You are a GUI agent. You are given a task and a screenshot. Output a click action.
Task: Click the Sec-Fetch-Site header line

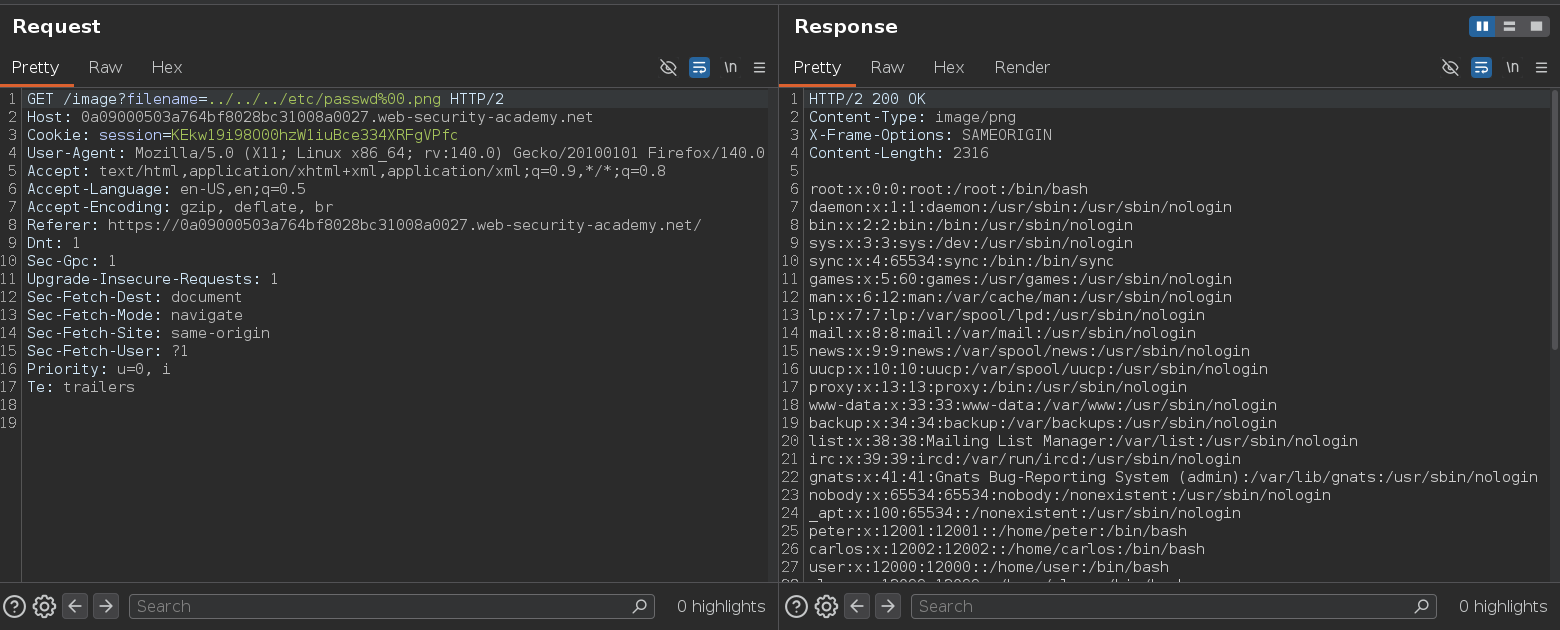click(148, 333)
